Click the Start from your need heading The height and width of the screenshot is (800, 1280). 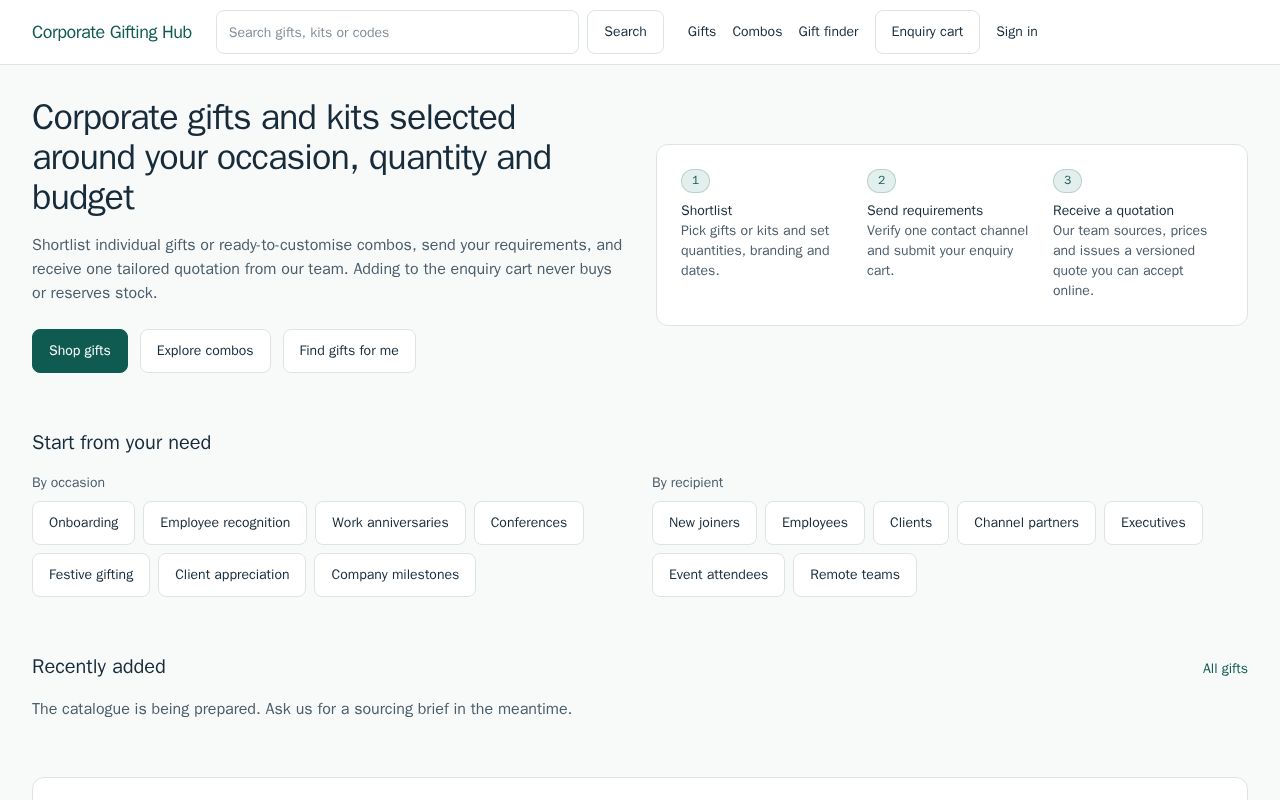tap(121, 443)
